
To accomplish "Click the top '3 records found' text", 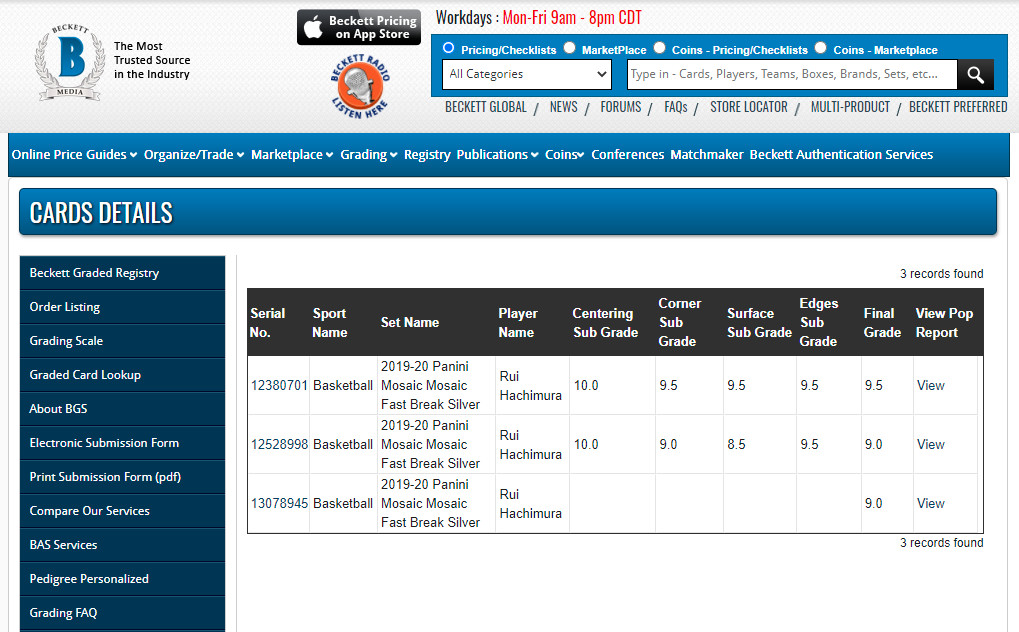I will tap(941, 274).
